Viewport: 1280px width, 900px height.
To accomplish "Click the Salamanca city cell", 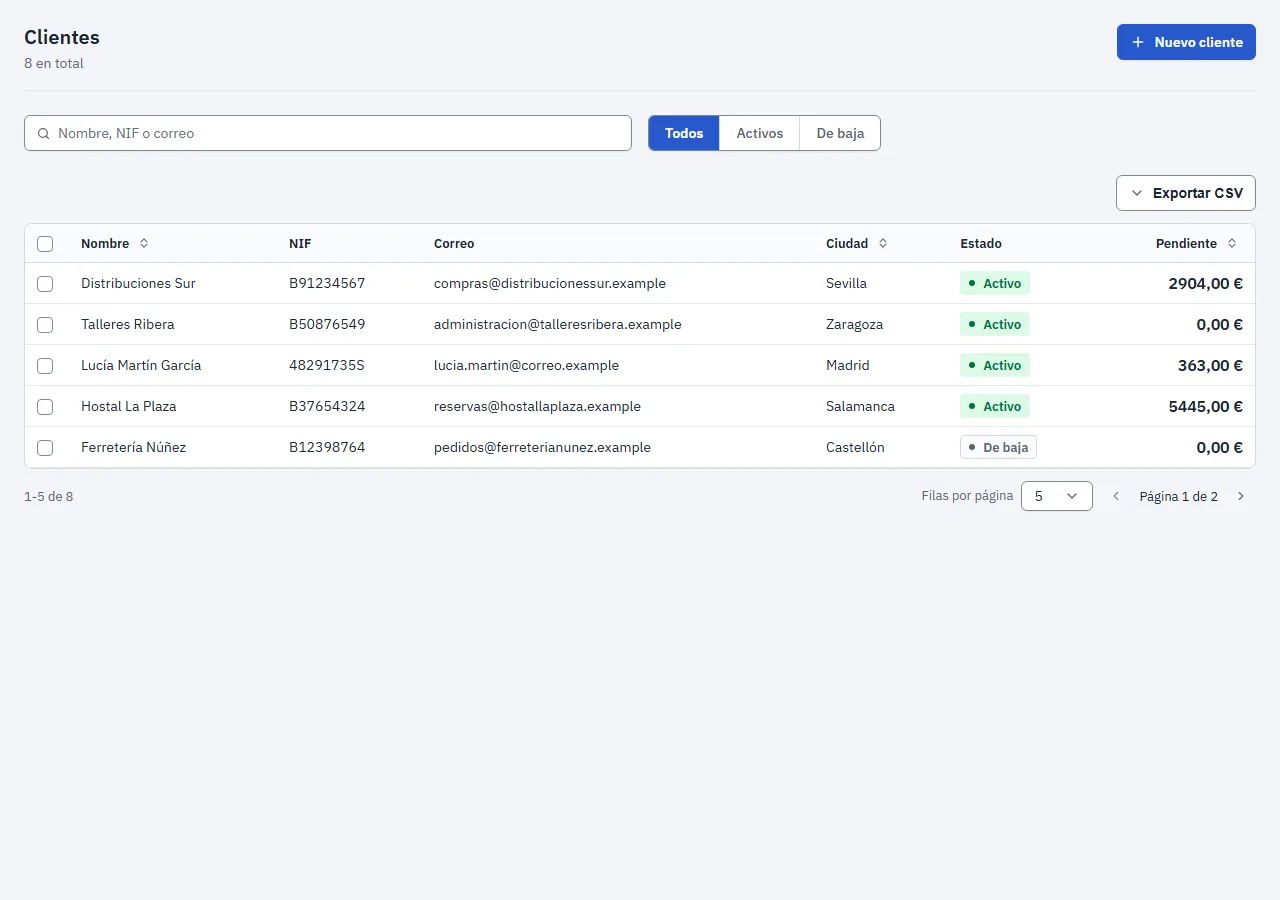I will [x=860, y=406].
